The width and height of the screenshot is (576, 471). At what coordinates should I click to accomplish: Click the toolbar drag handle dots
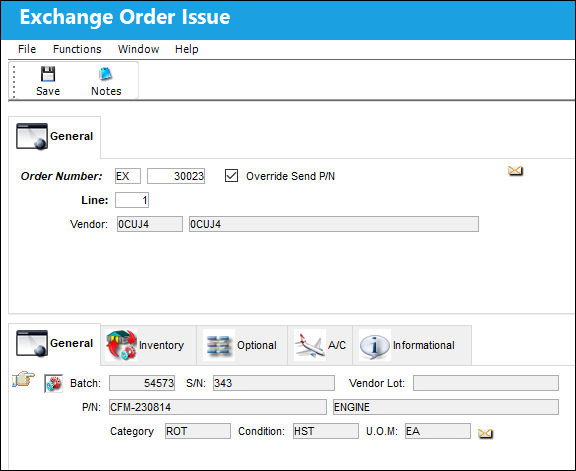pos(14,81)
